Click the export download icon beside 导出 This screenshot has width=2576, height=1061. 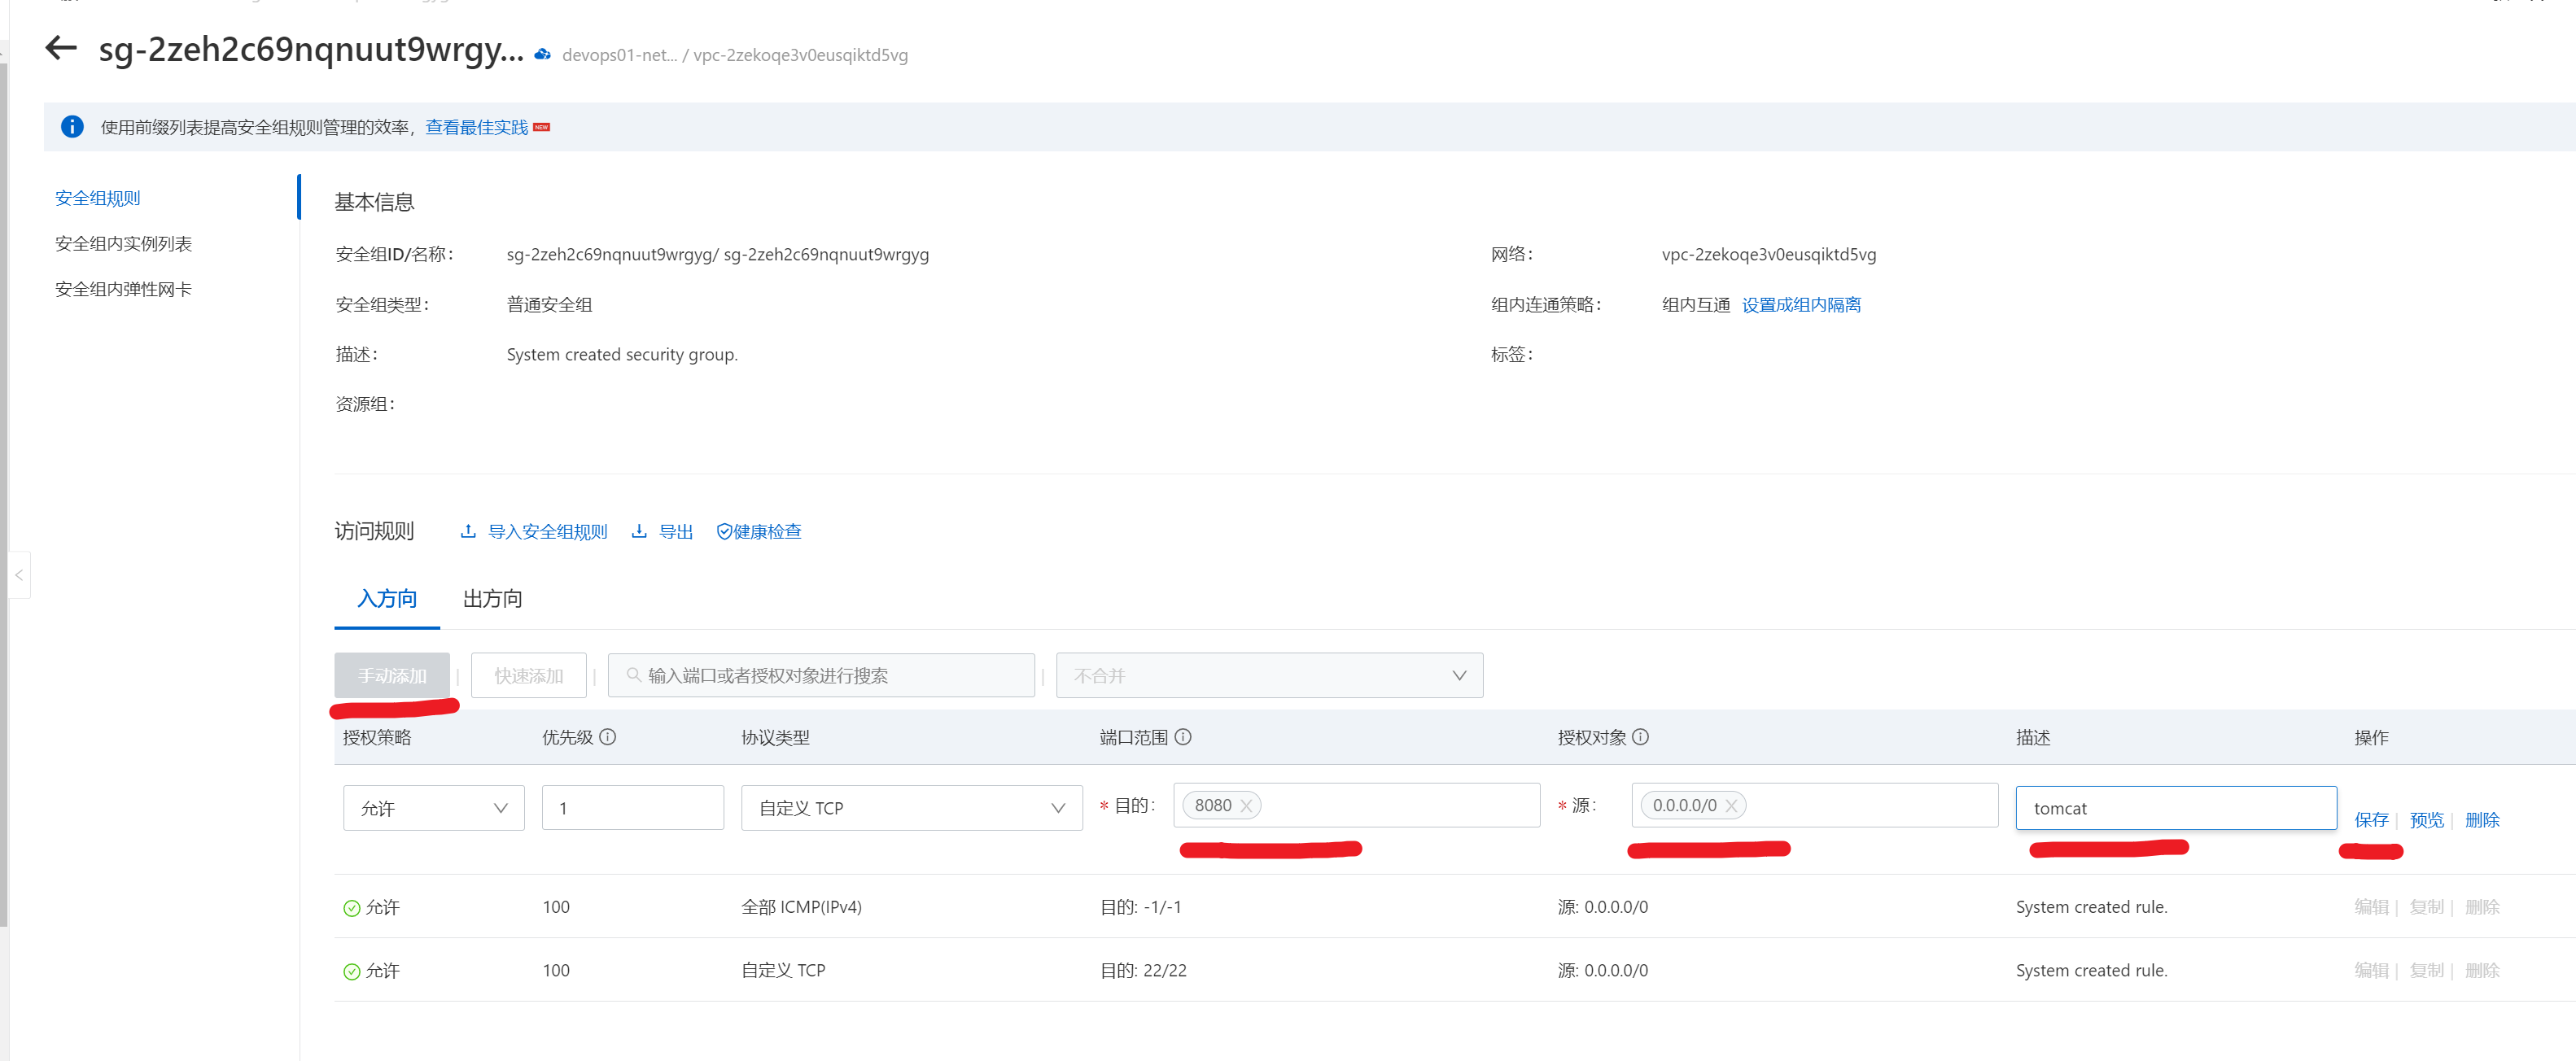pos(639,531)
